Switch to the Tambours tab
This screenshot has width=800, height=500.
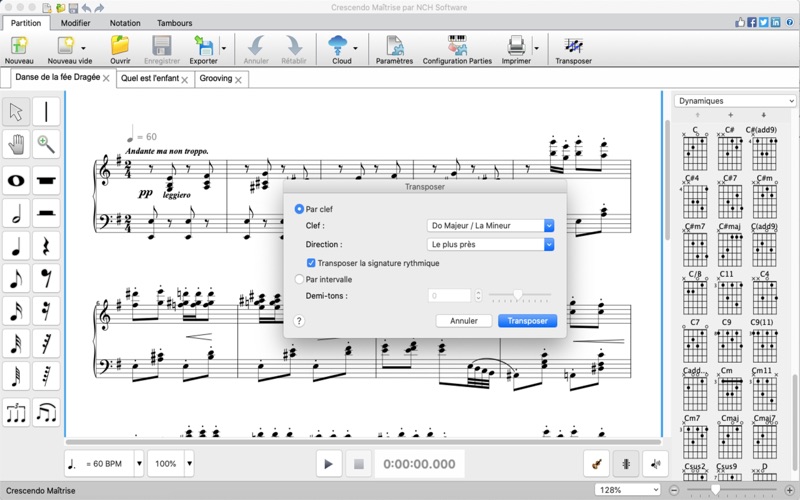pos(174,23)
